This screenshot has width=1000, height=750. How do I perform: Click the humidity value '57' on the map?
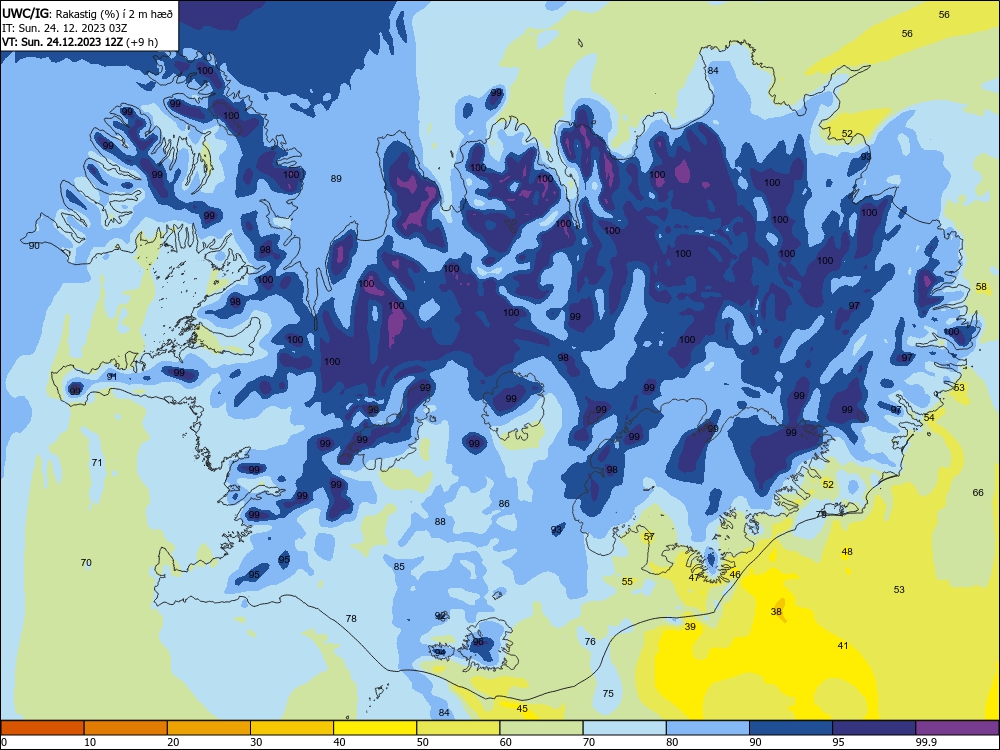[x=649, y=537]
